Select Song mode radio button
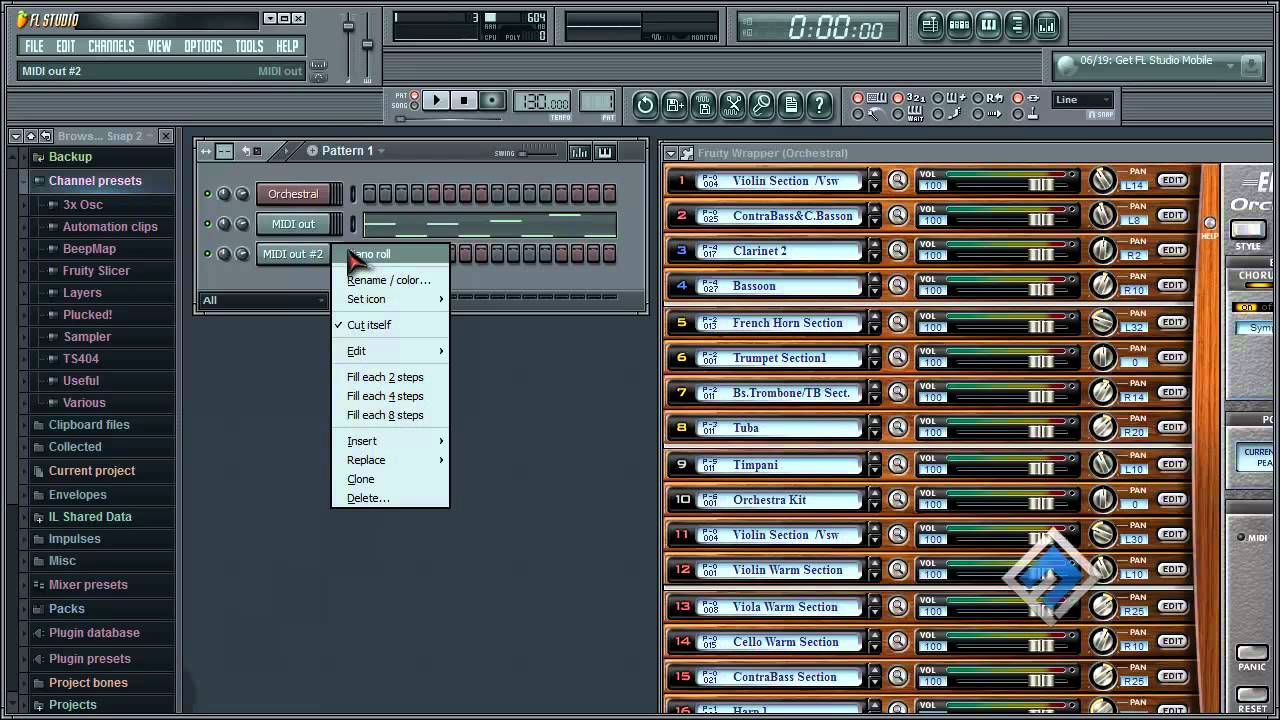 [412, 105]
